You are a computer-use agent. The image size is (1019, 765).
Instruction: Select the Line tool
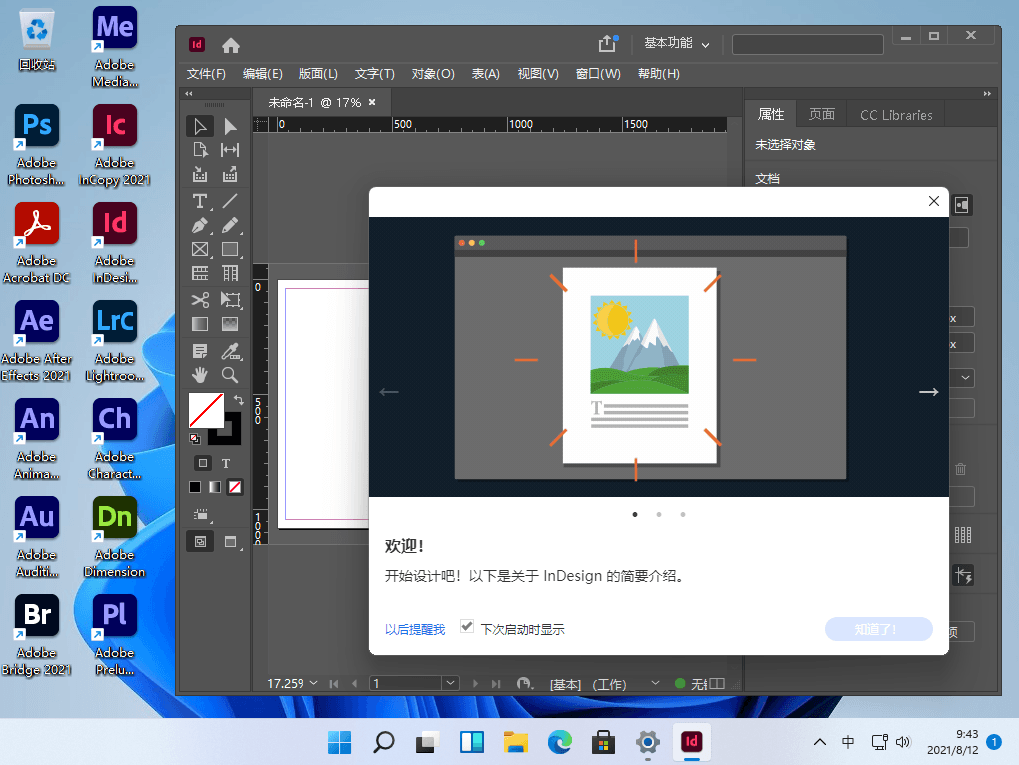pyautogui.click(x=230, y=201)
